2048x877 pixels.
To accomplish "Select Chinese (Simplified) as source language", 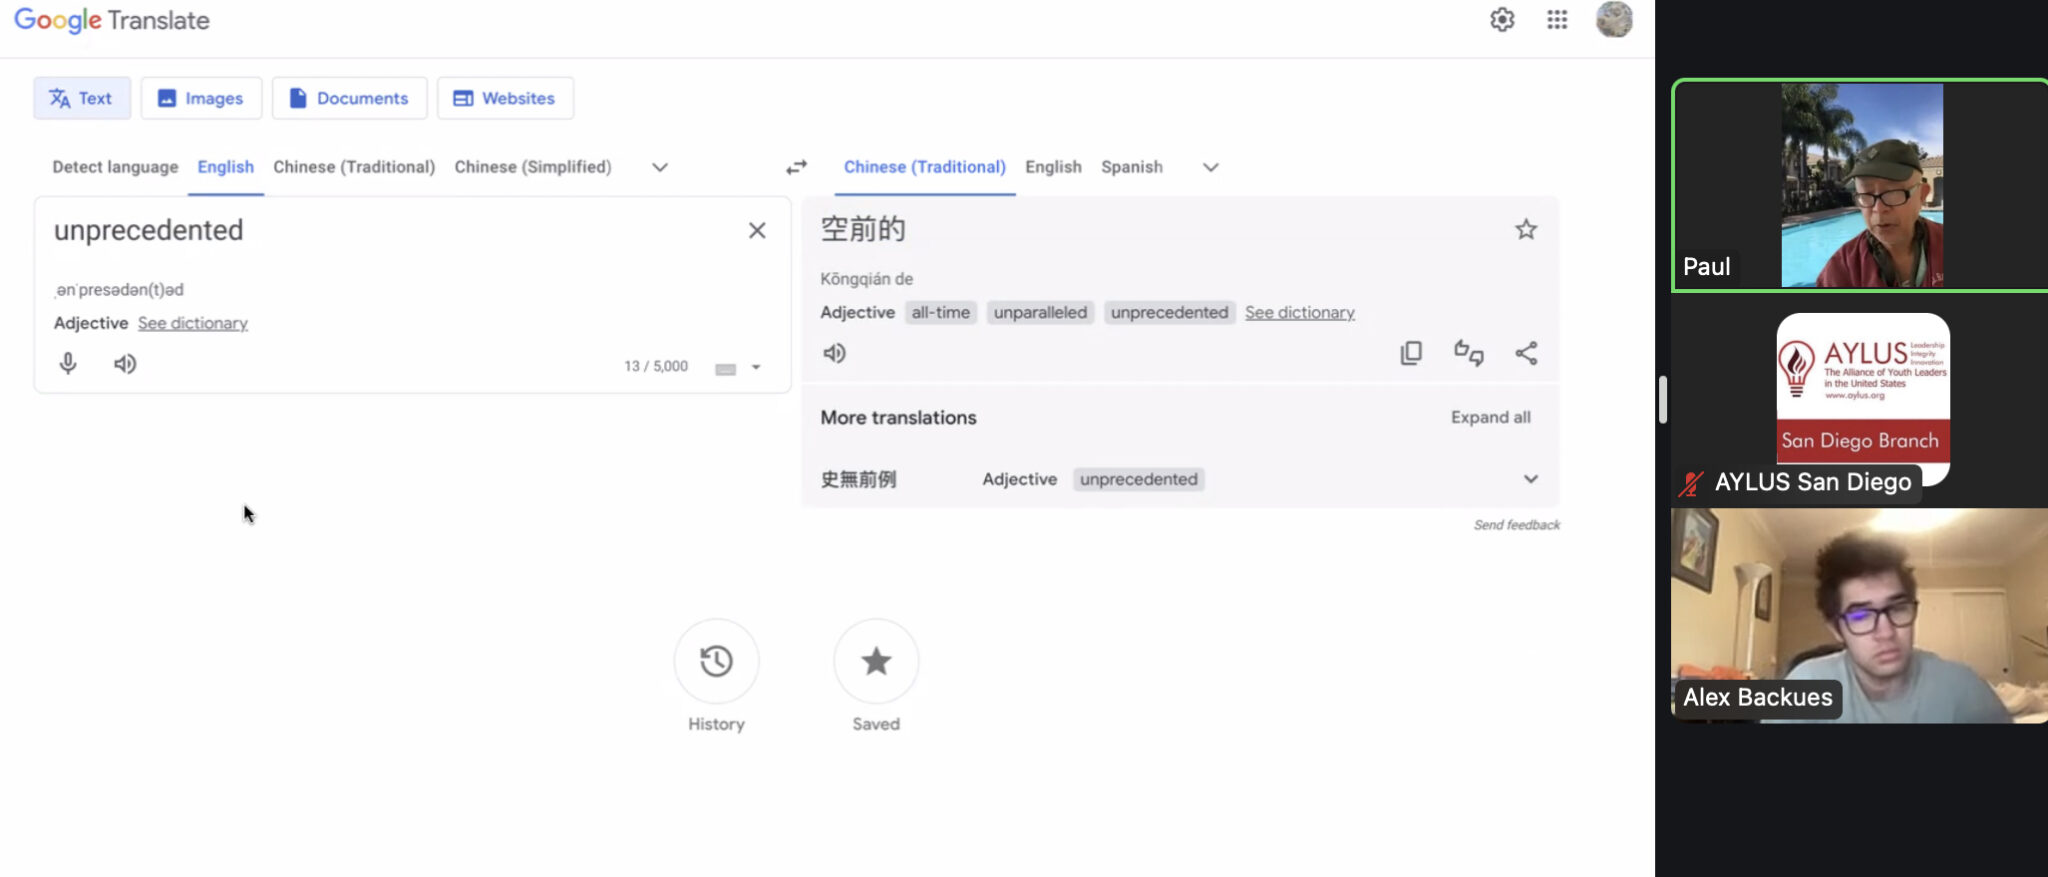I will [533, 167].
